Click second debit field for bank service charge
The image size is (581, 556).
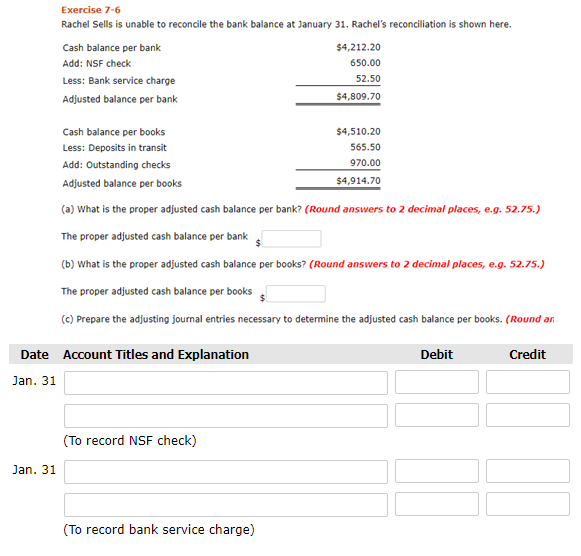[x=436, y=504]
